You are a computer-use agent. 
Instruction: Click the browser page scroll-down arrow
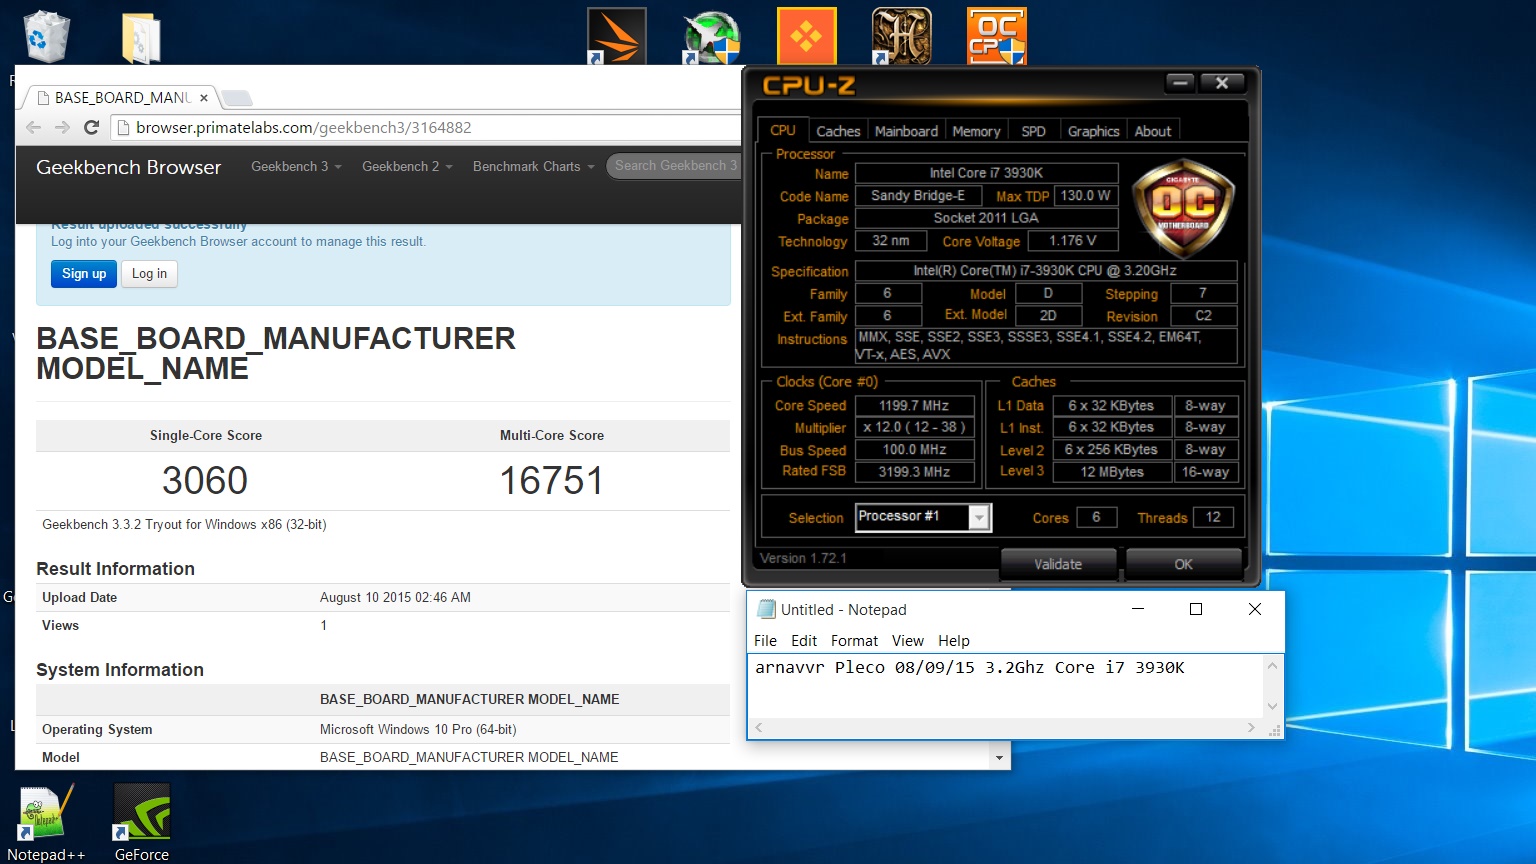pyautogui.click(x=999, y=758)
